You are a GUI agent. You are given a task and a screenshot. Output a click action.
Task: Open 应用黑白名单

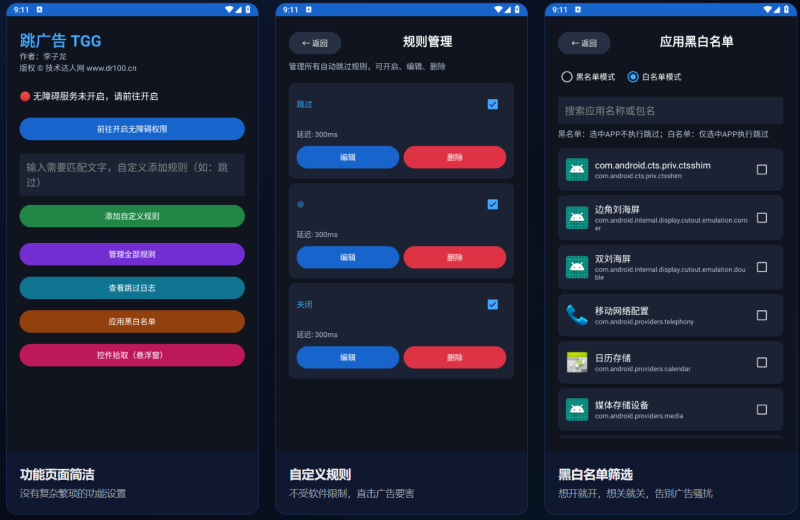click(132, 321)
